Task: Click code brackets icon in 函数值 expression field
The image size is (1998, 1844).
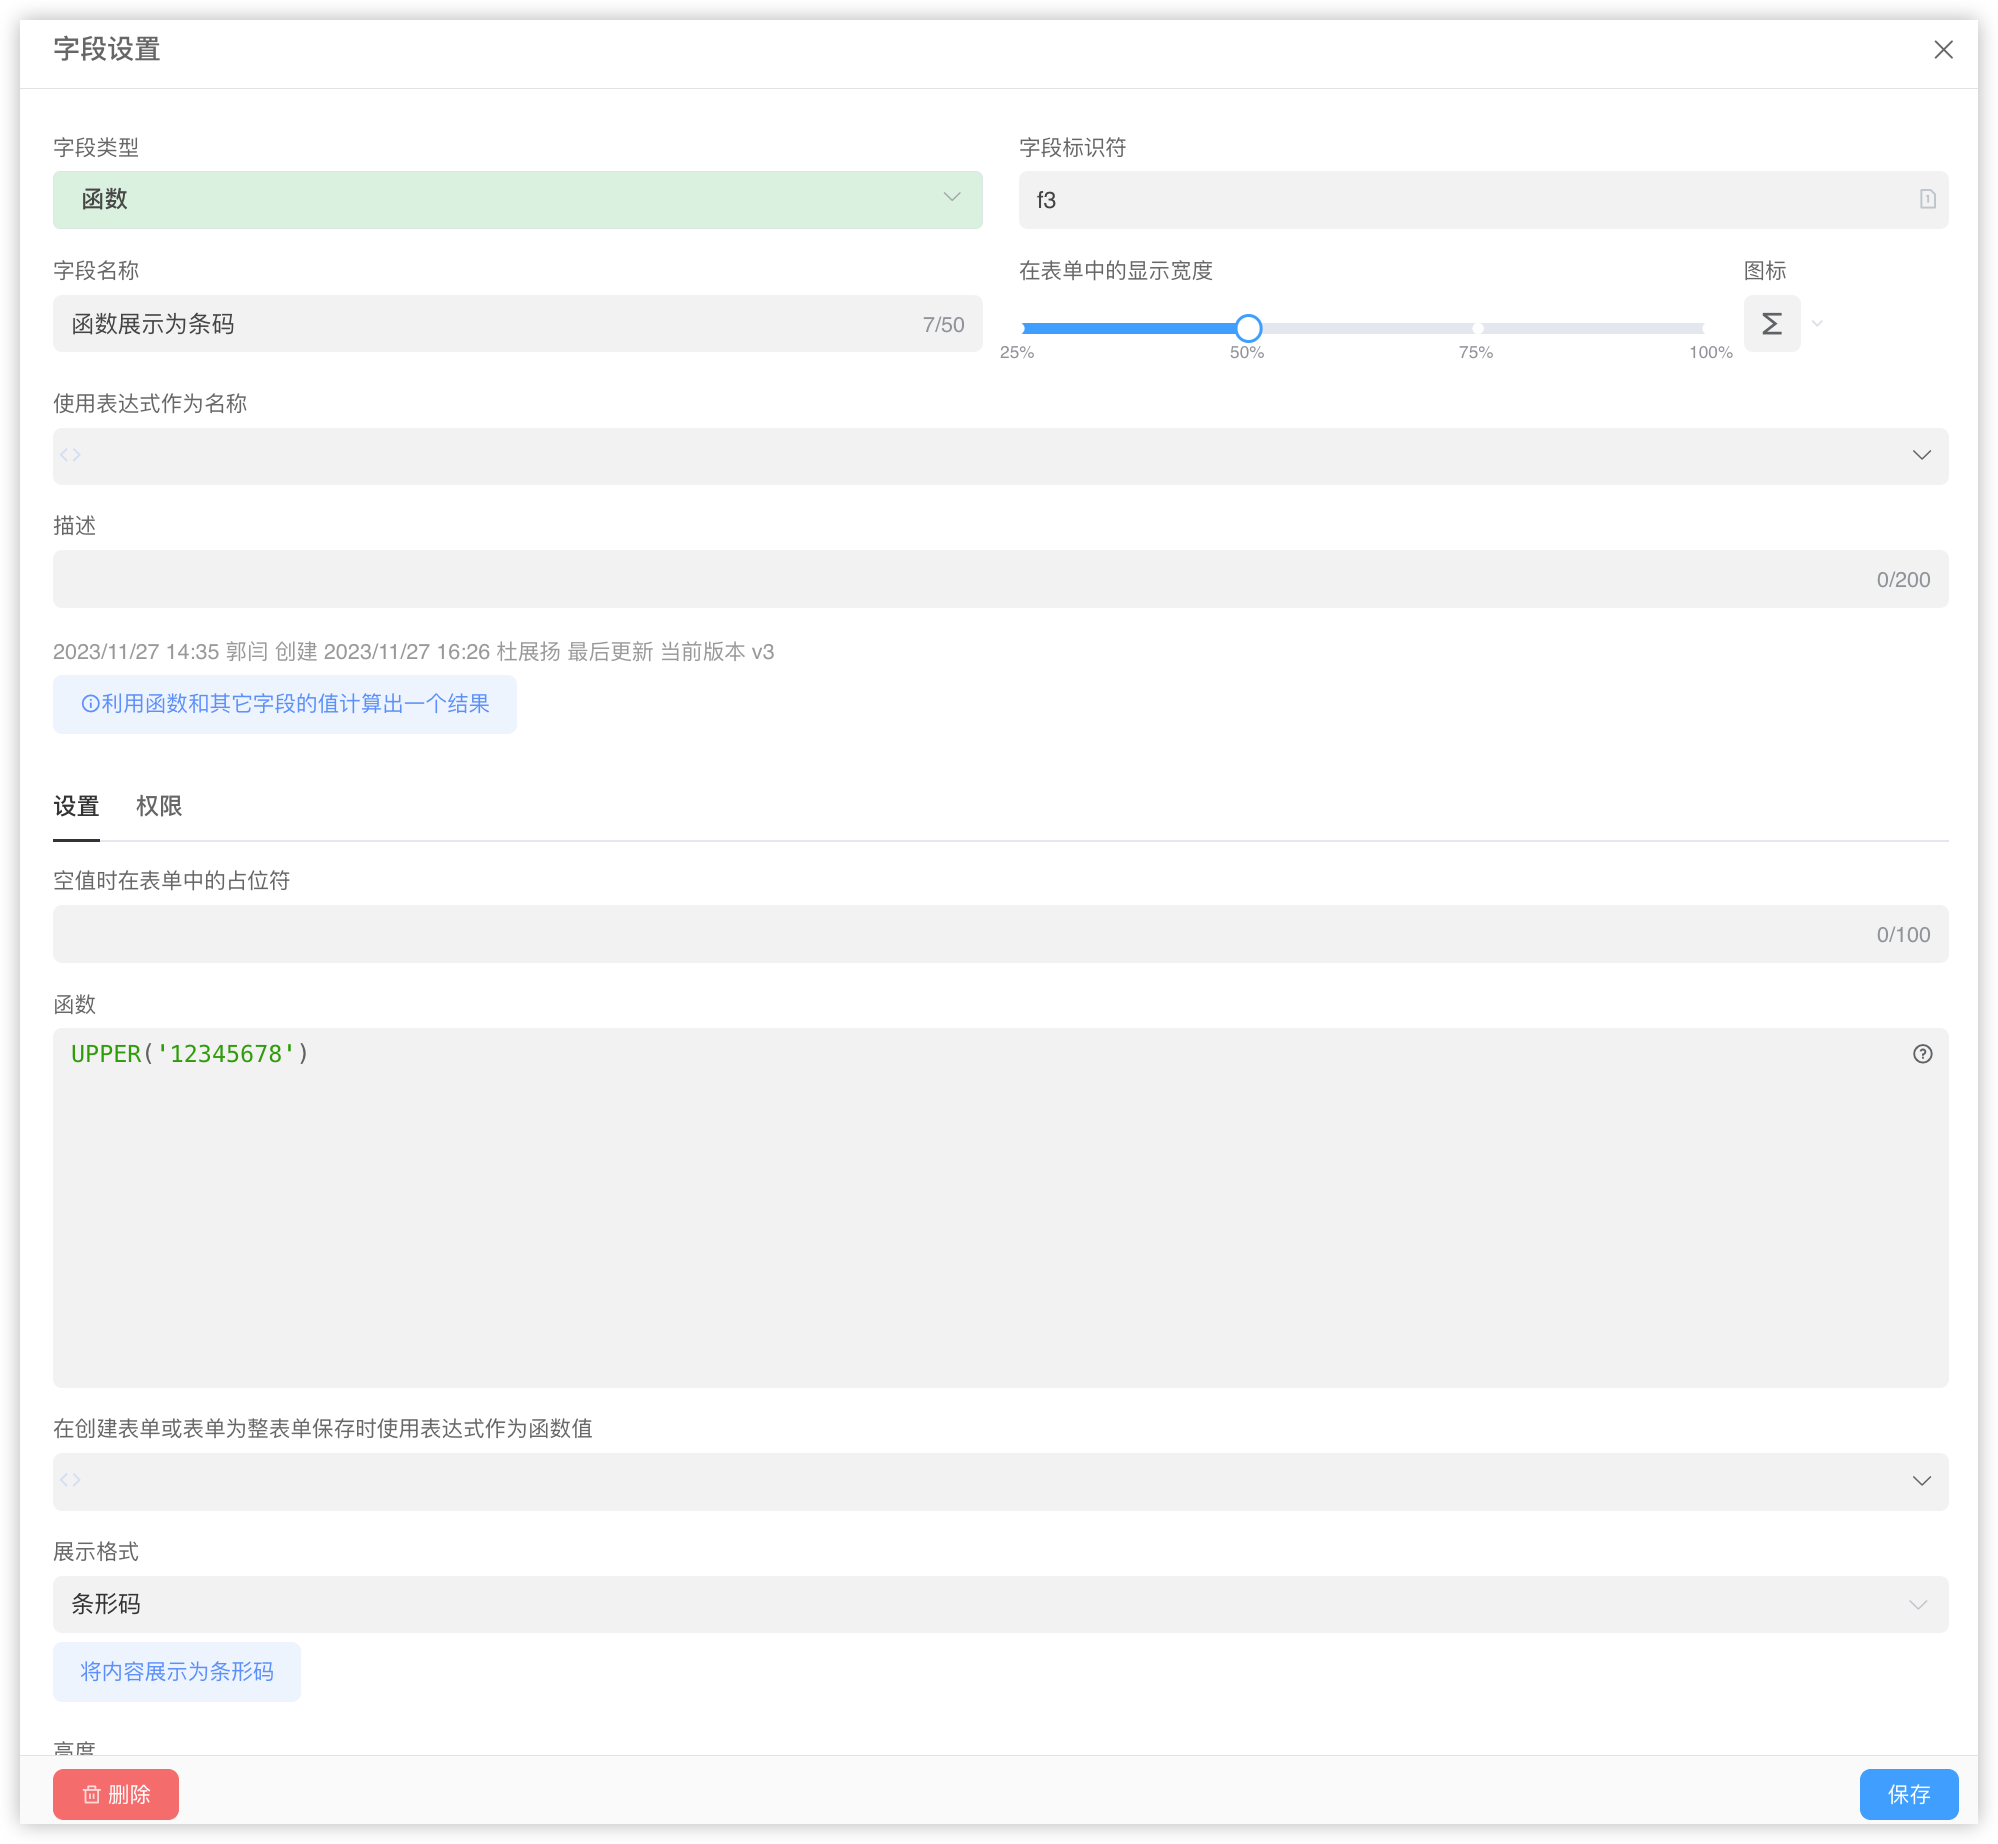Action: coord(70,1481)
